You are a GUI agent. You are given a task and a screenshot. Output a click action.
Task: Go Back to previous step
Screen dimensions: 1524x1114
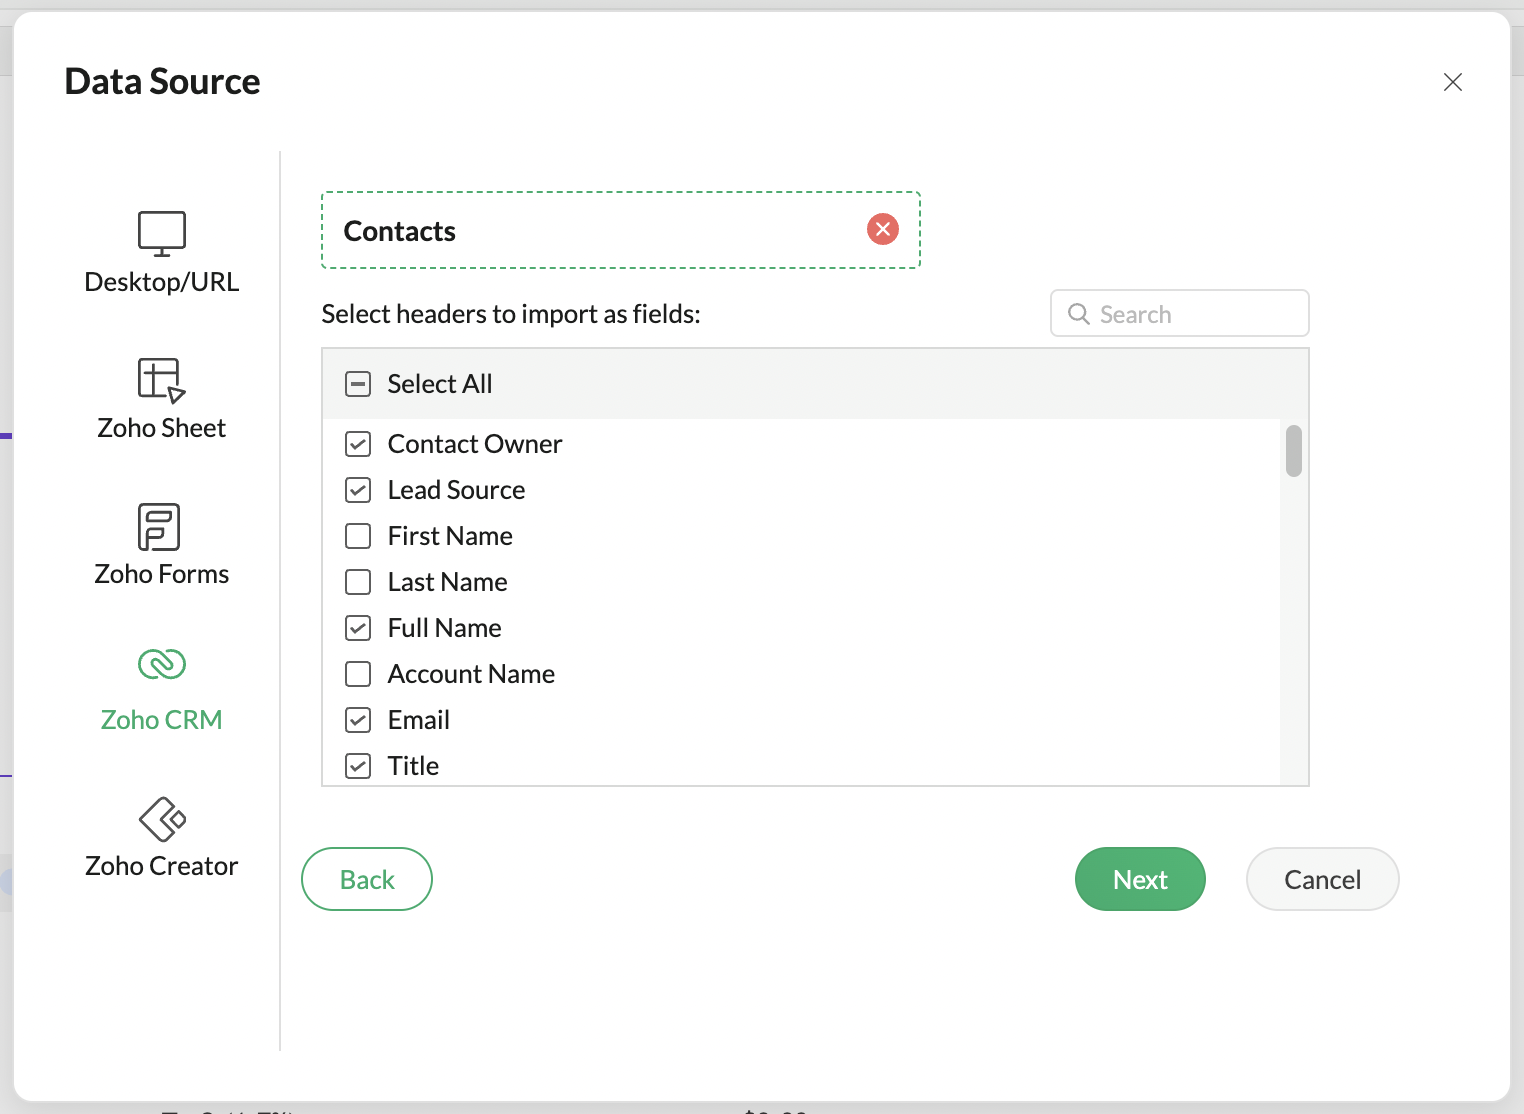366,879
